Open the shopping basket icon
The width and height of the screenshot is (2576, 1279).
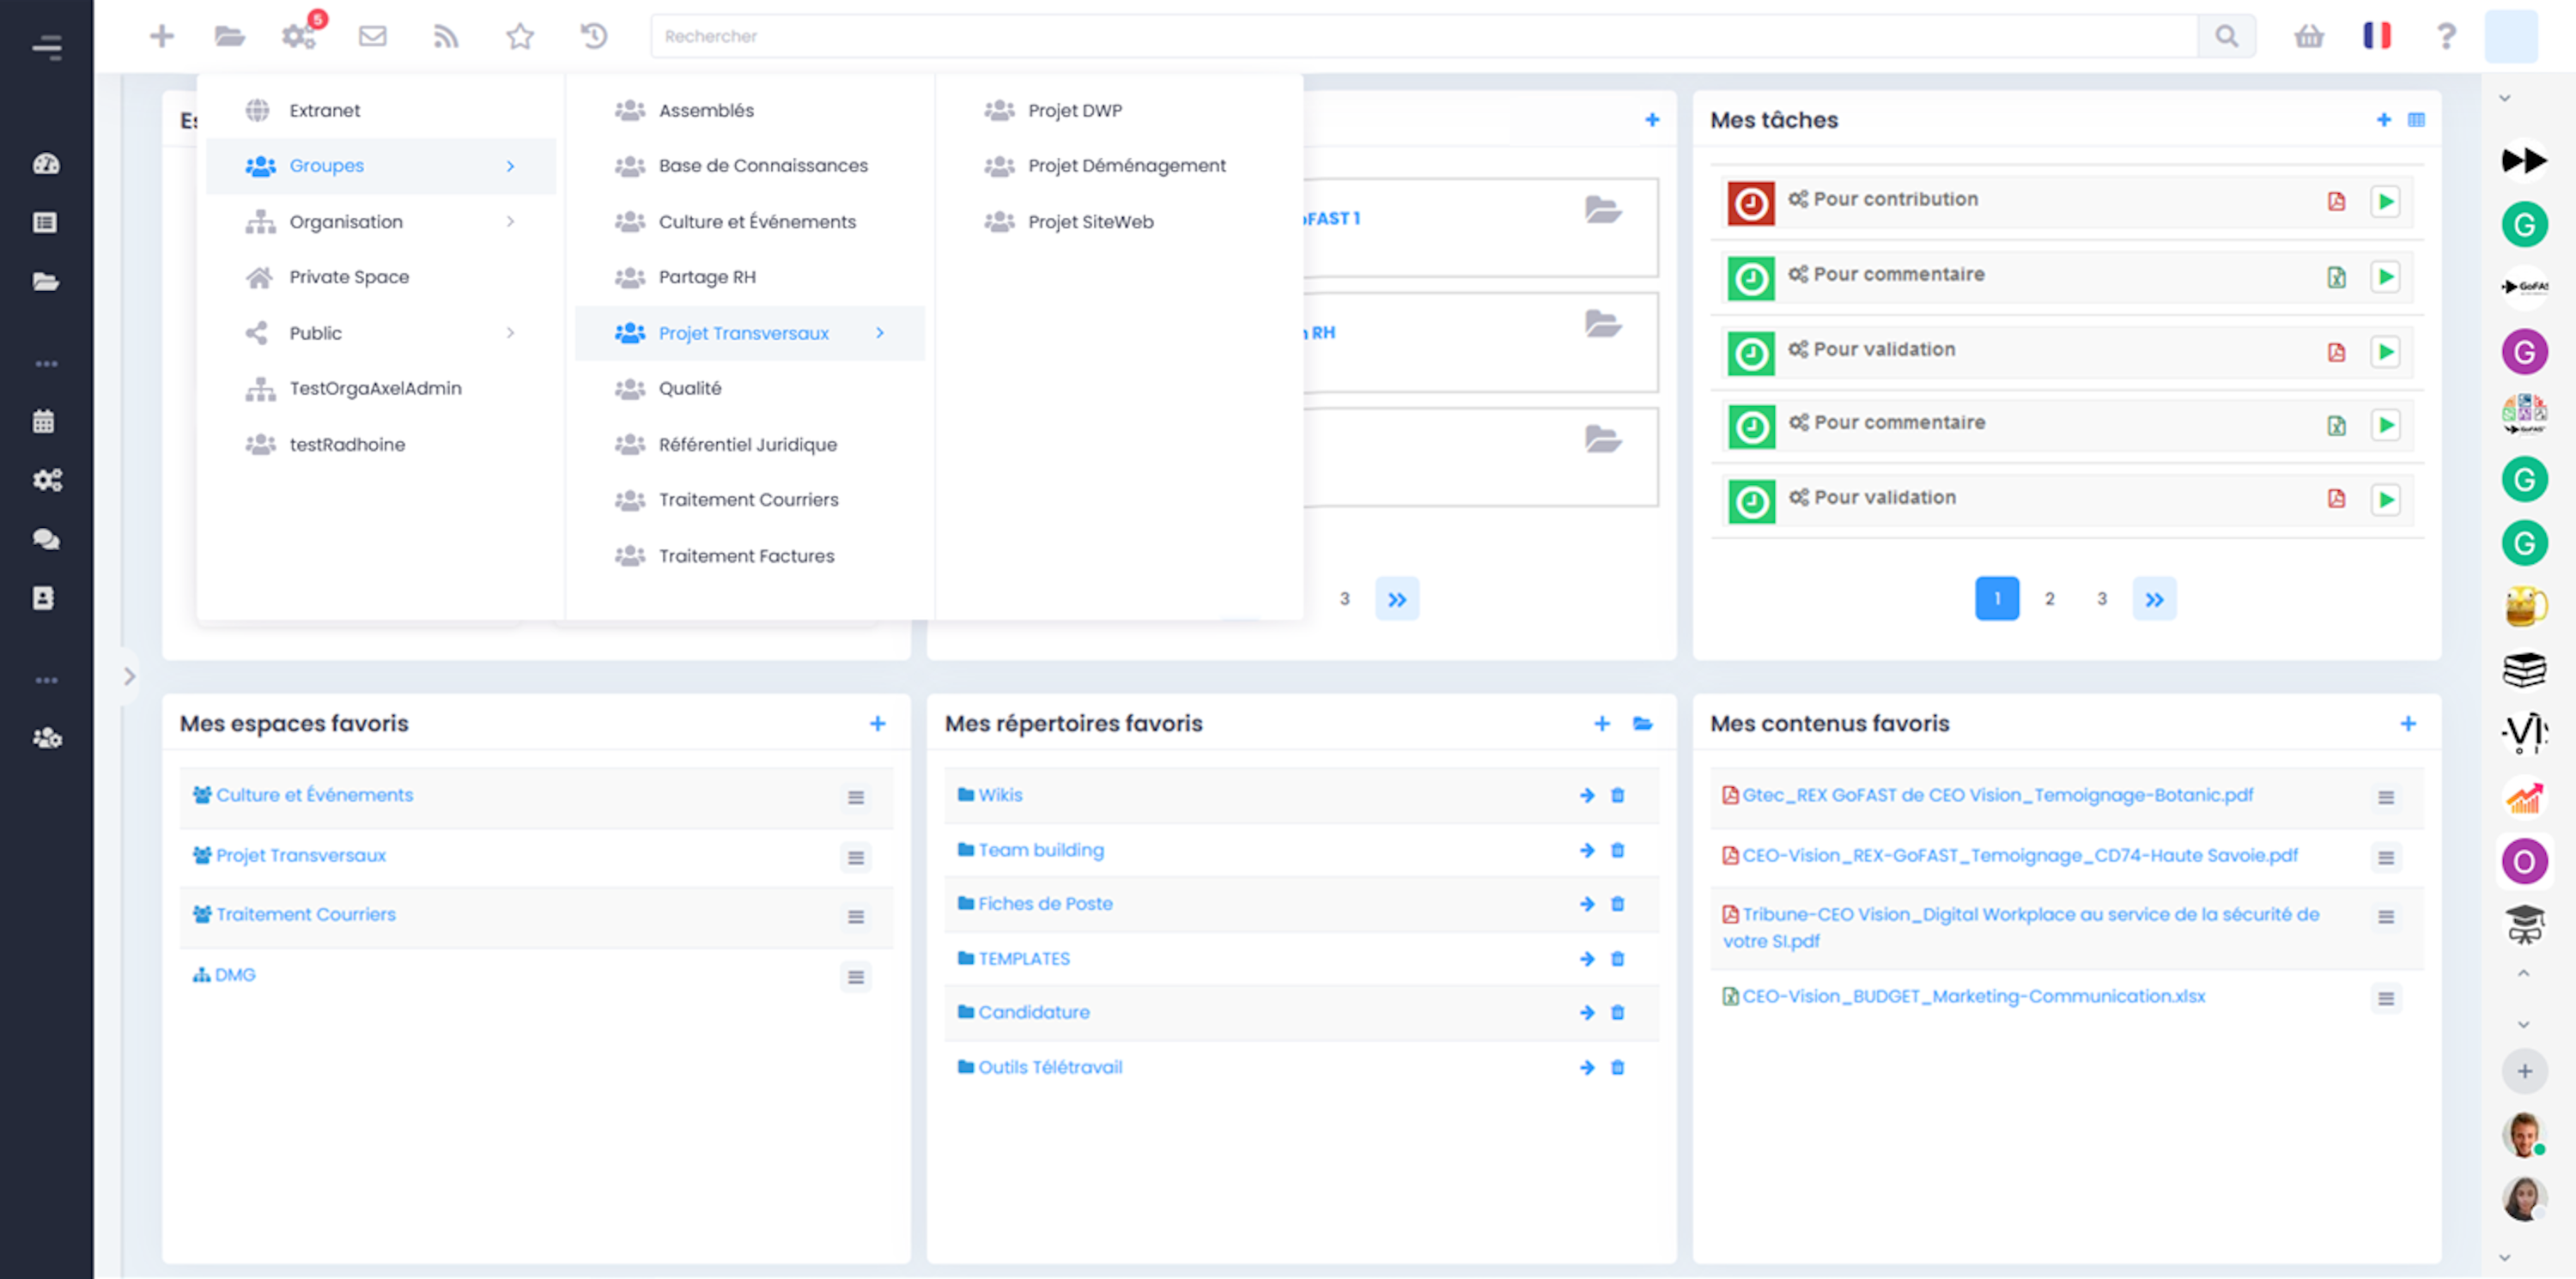(x=2308, y=36)
